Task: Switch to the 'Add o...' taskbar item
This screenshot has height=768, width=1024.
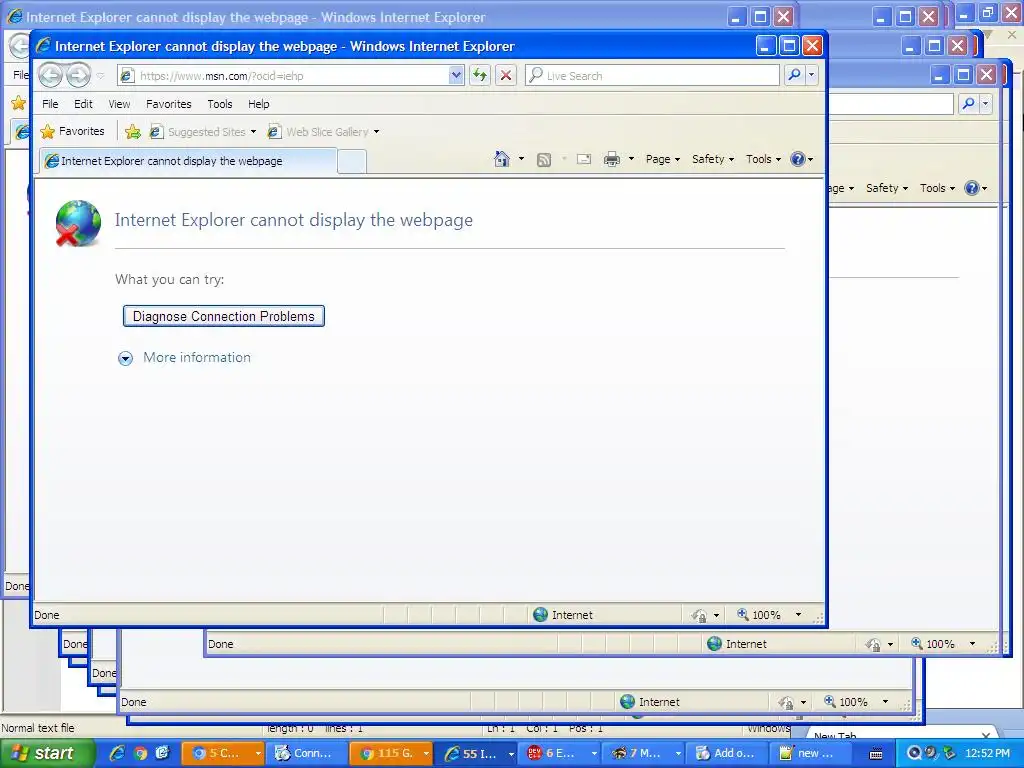Action: [728, 753]
